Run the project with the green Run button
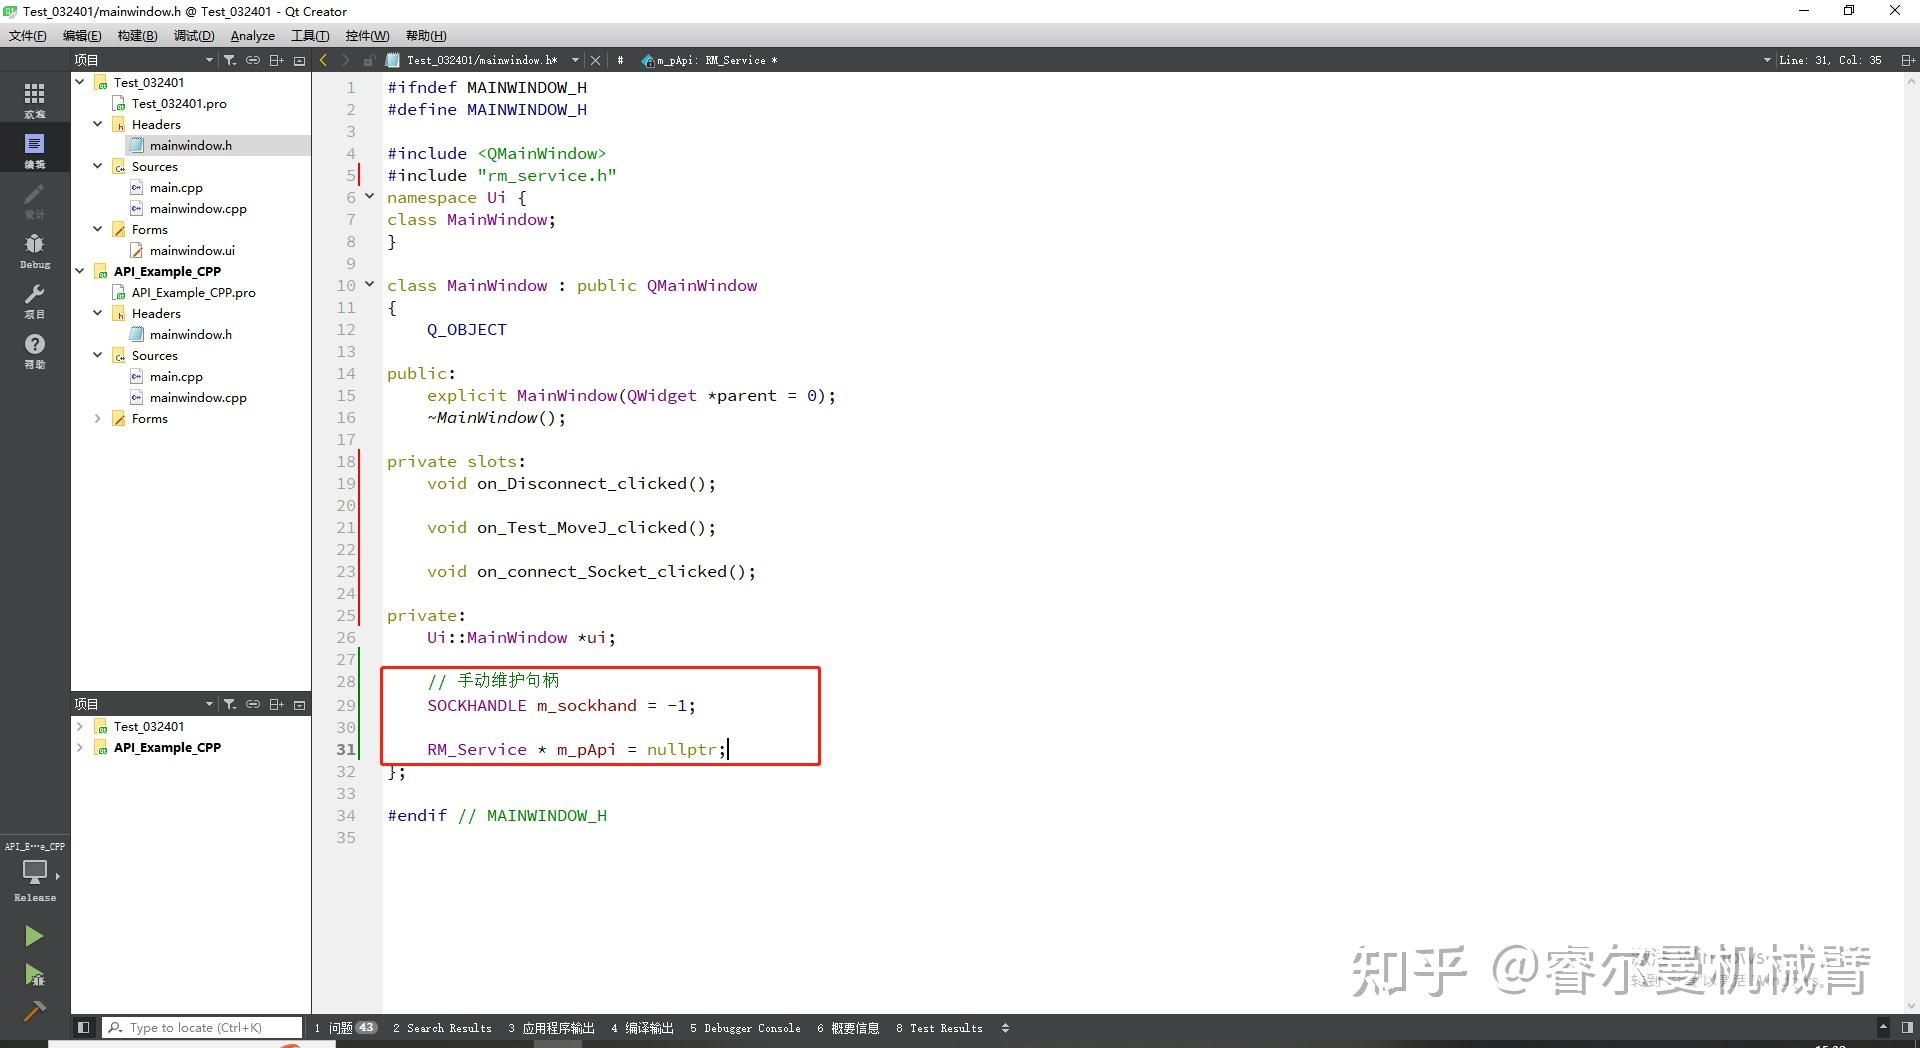Image resolution: width=1920 pixels, height=1048 pixels. click(34, 935)
